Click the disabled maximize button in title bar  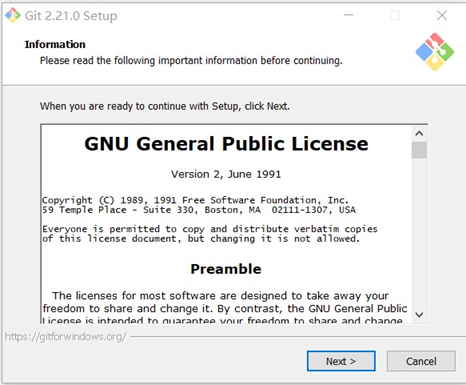point(395,15)
